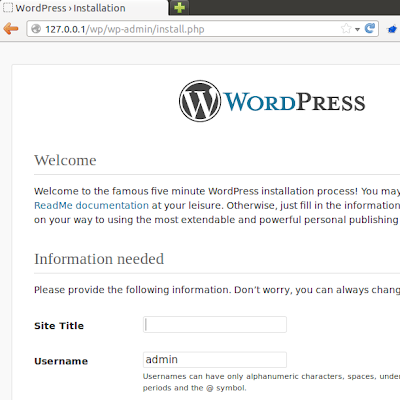This screenshot has width=400, height=400.
Task: Click the site identity globe icon
Action: (x=36, y=29)
